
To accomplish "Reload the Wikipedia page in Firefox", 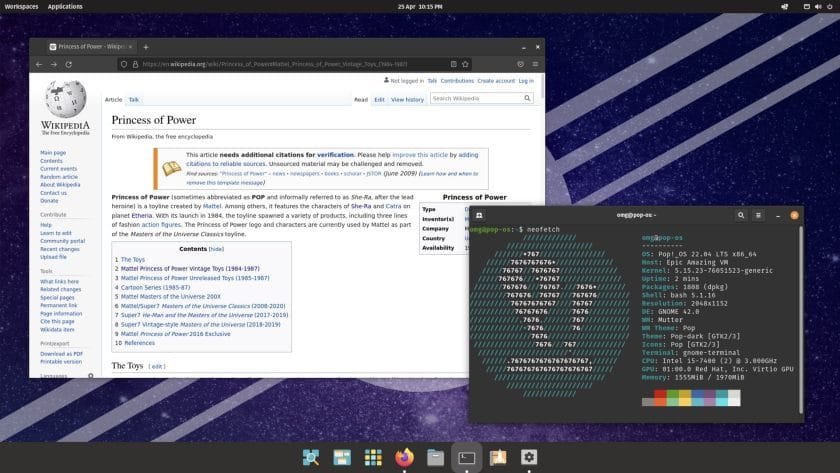I will coord(69,64).
